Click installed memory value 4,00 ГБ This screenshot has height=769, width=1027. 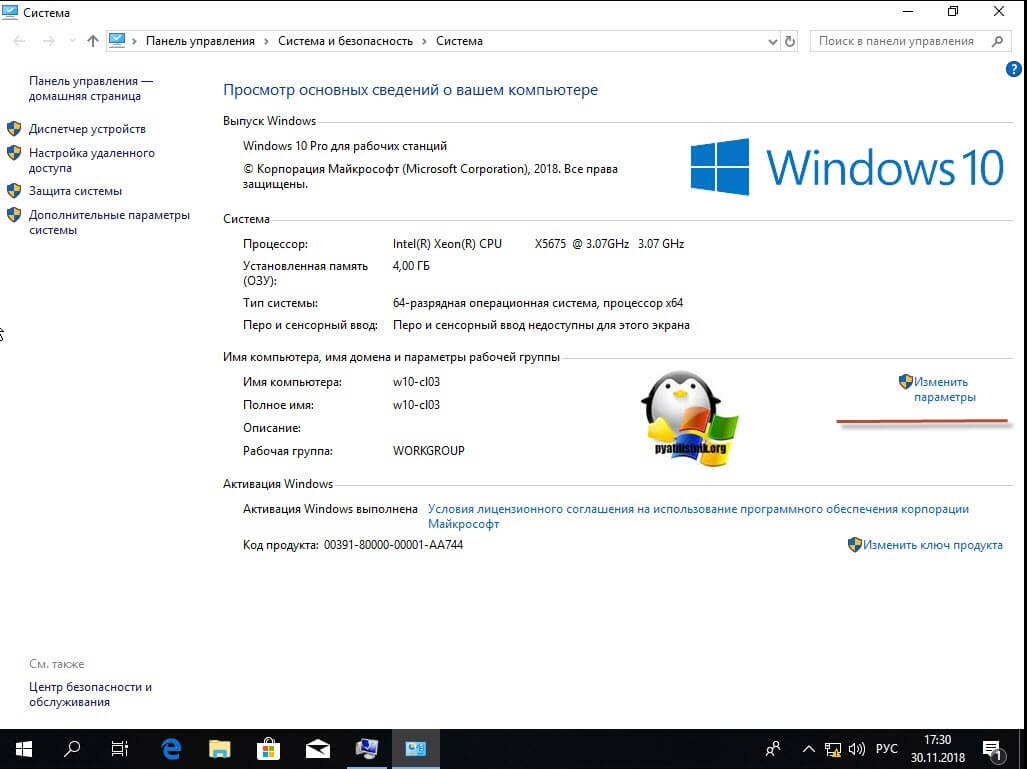411,266
